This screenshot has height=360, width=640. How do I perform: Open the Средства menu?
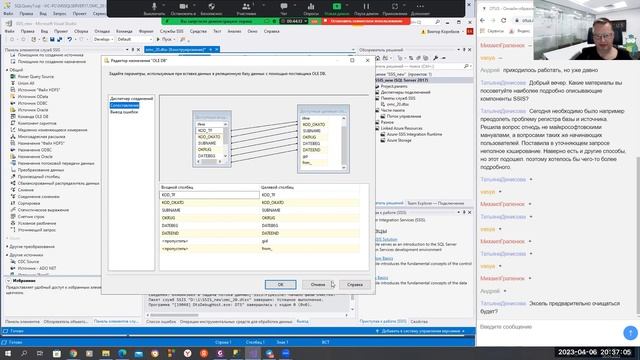(198, 31)
